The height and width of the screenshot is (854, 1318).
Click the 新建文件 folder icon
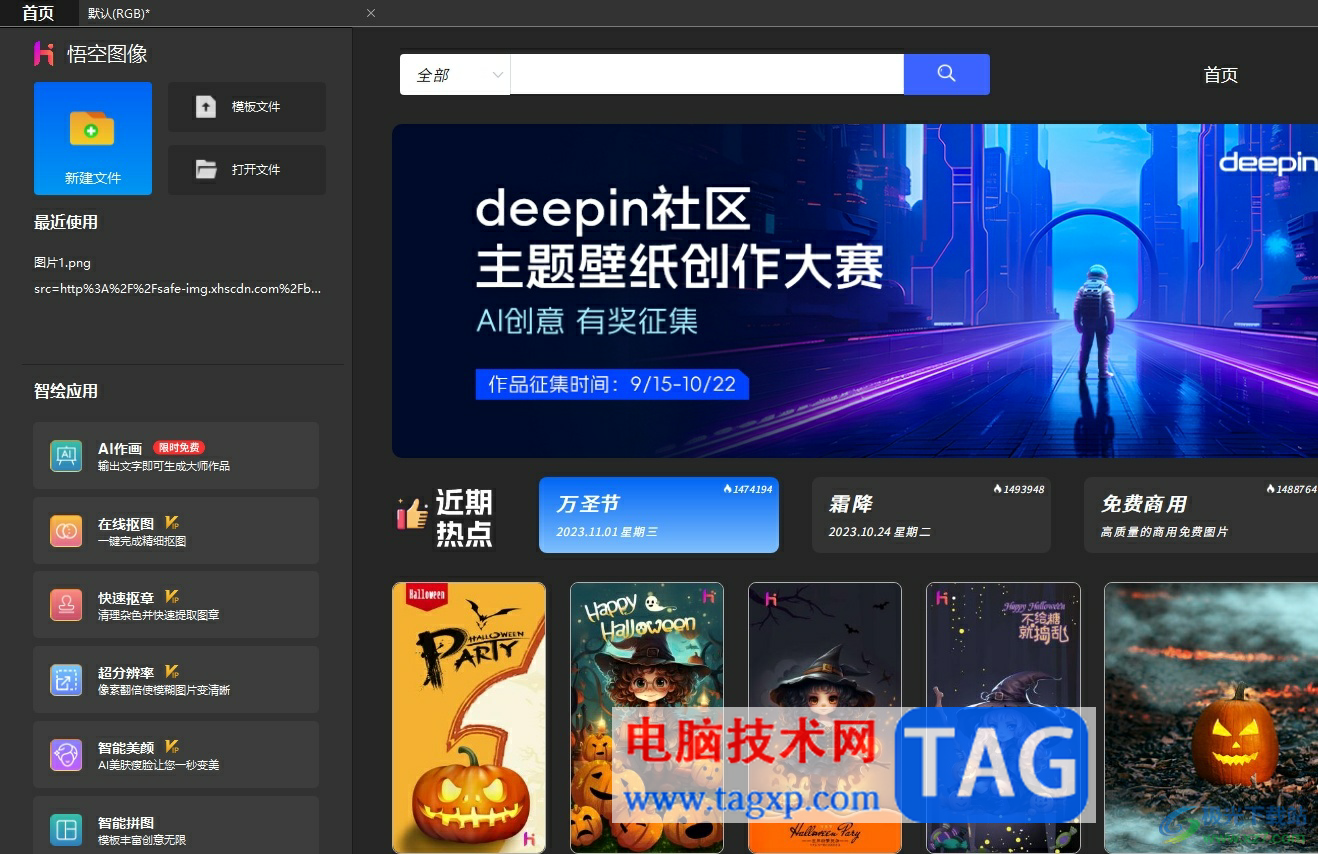[x=92, y=129]
